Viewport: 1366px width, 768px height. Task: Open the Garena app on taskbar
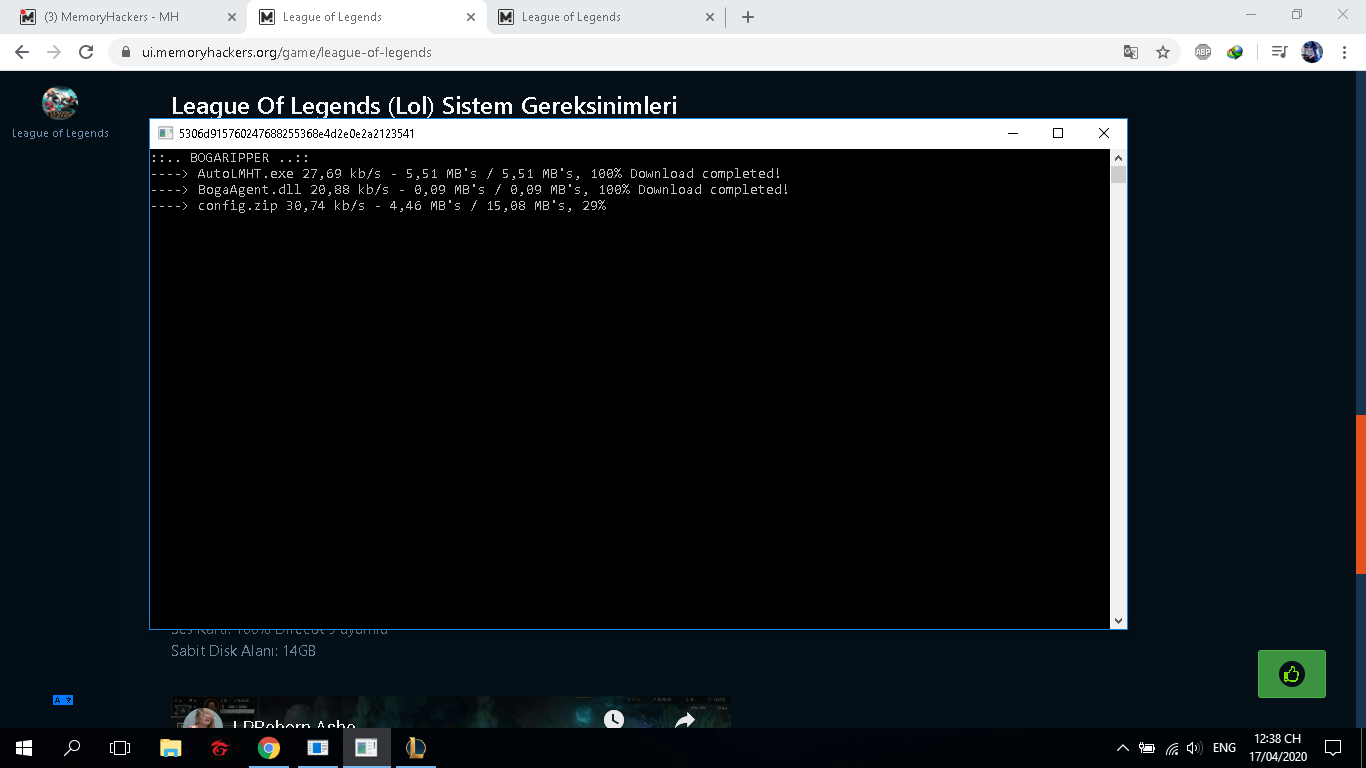[220, 747]
